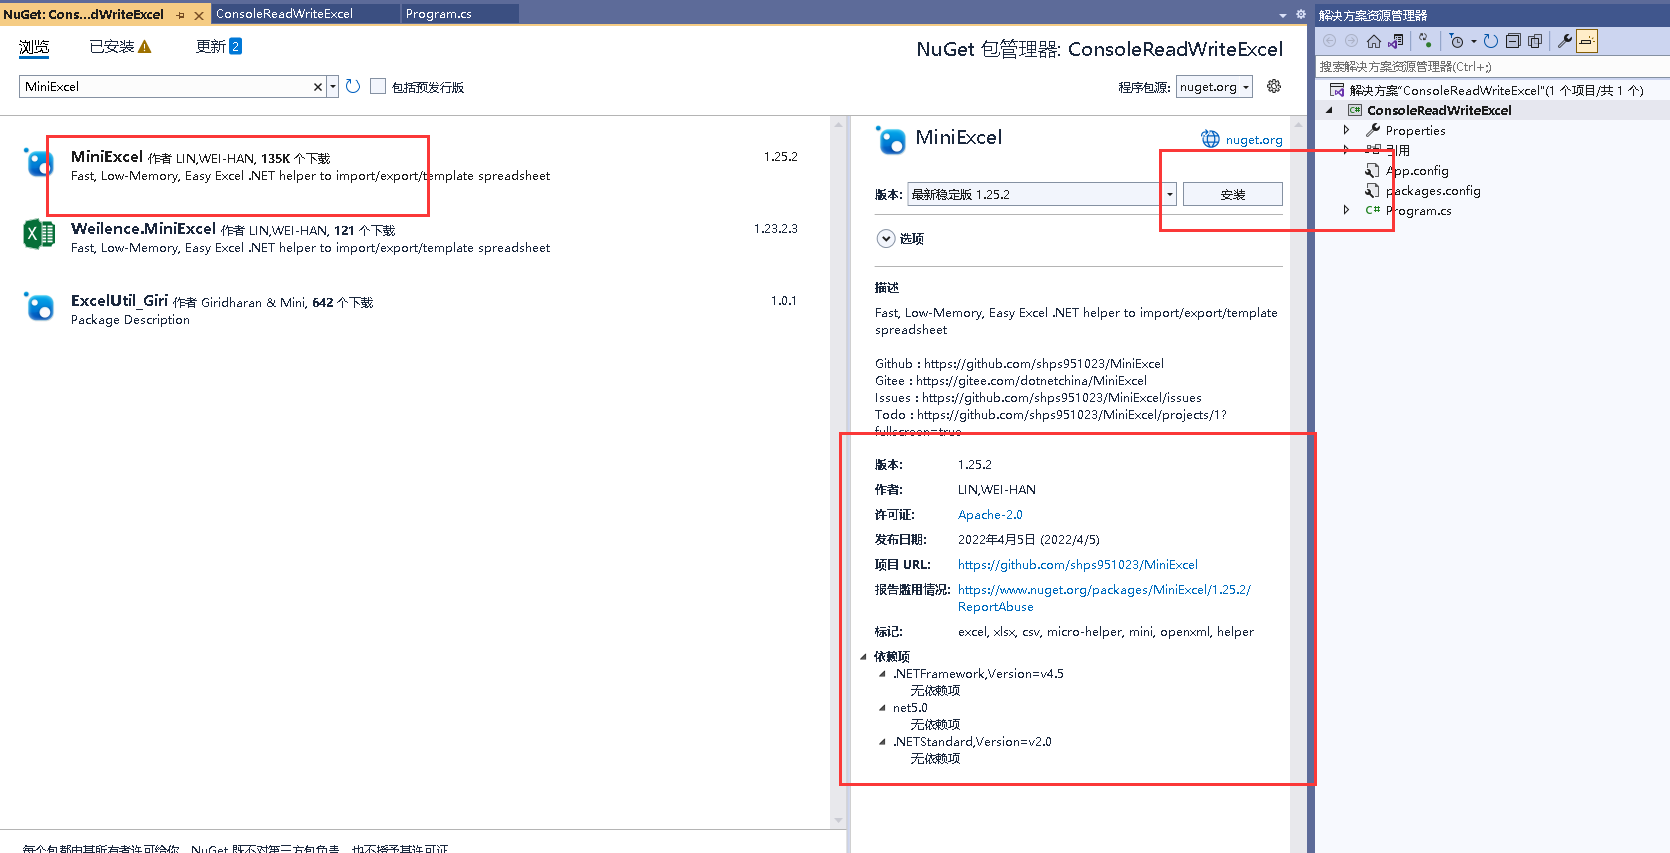This screenshot has height=853, width=1670.
Task: Select the solution root node in Solution Explorer
Action: (1496, 91)
